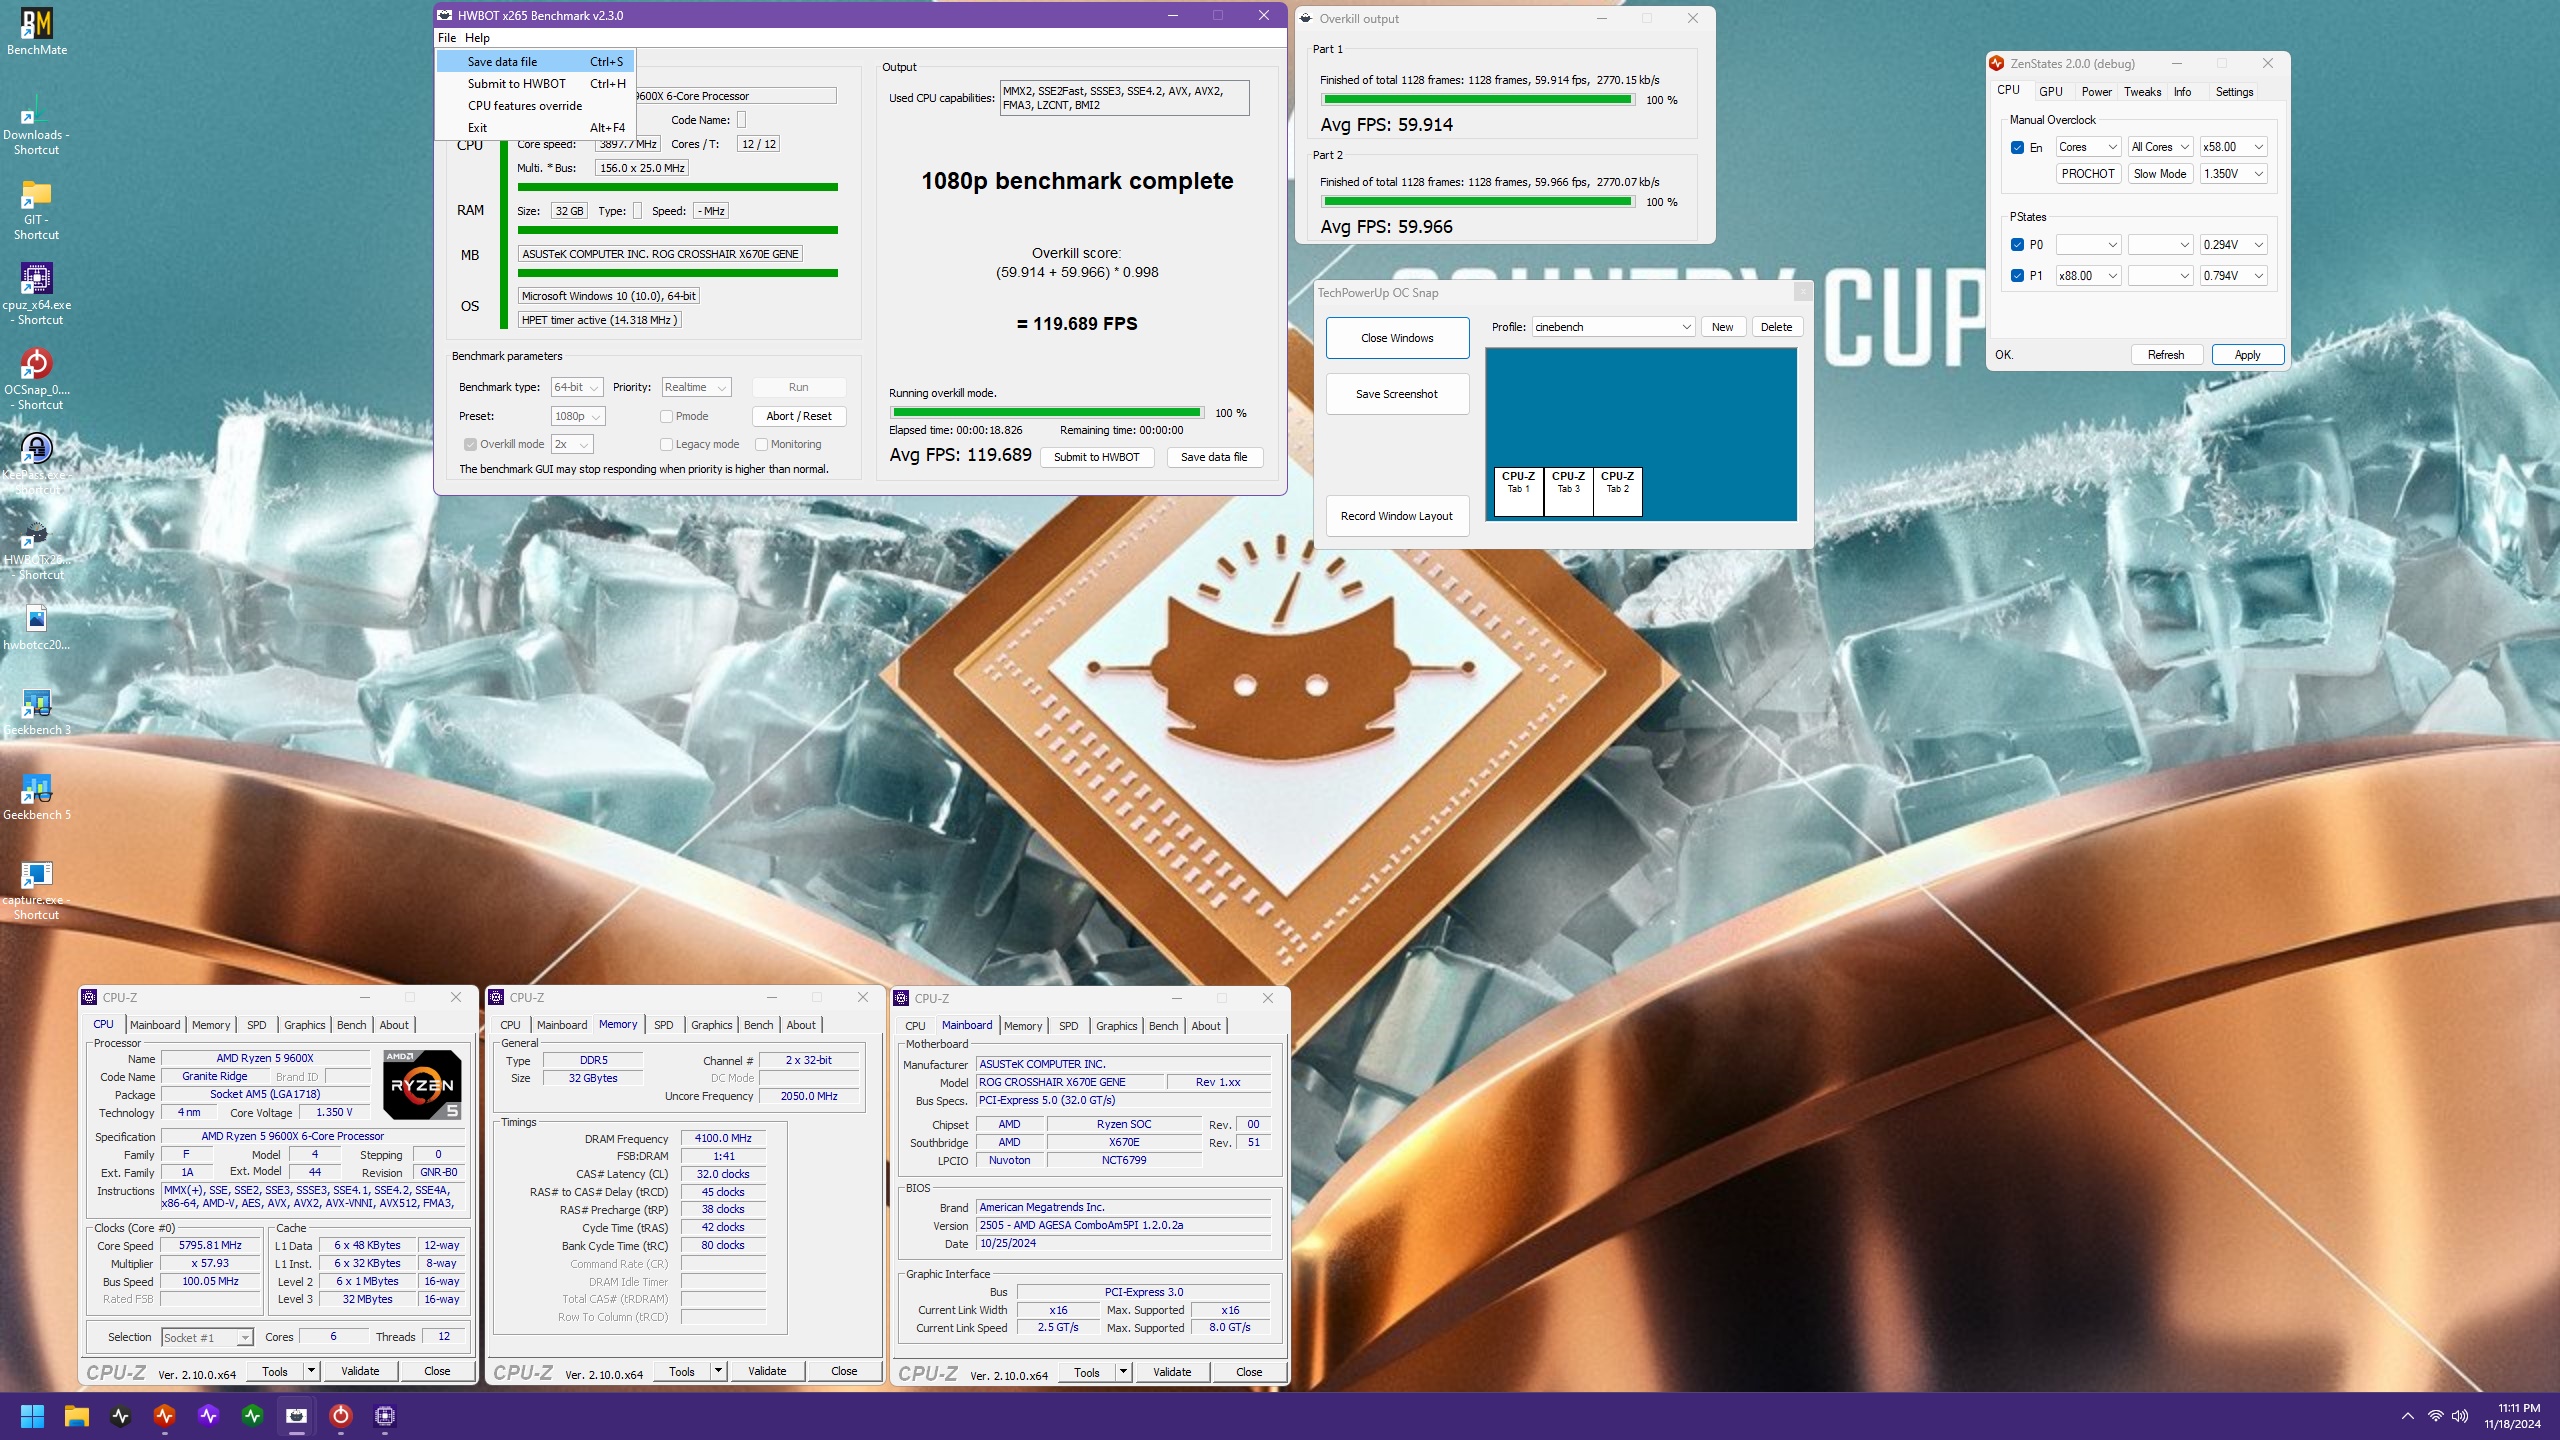
Task: Toggle Overkill mode checkbox
Action: [470, 444]
